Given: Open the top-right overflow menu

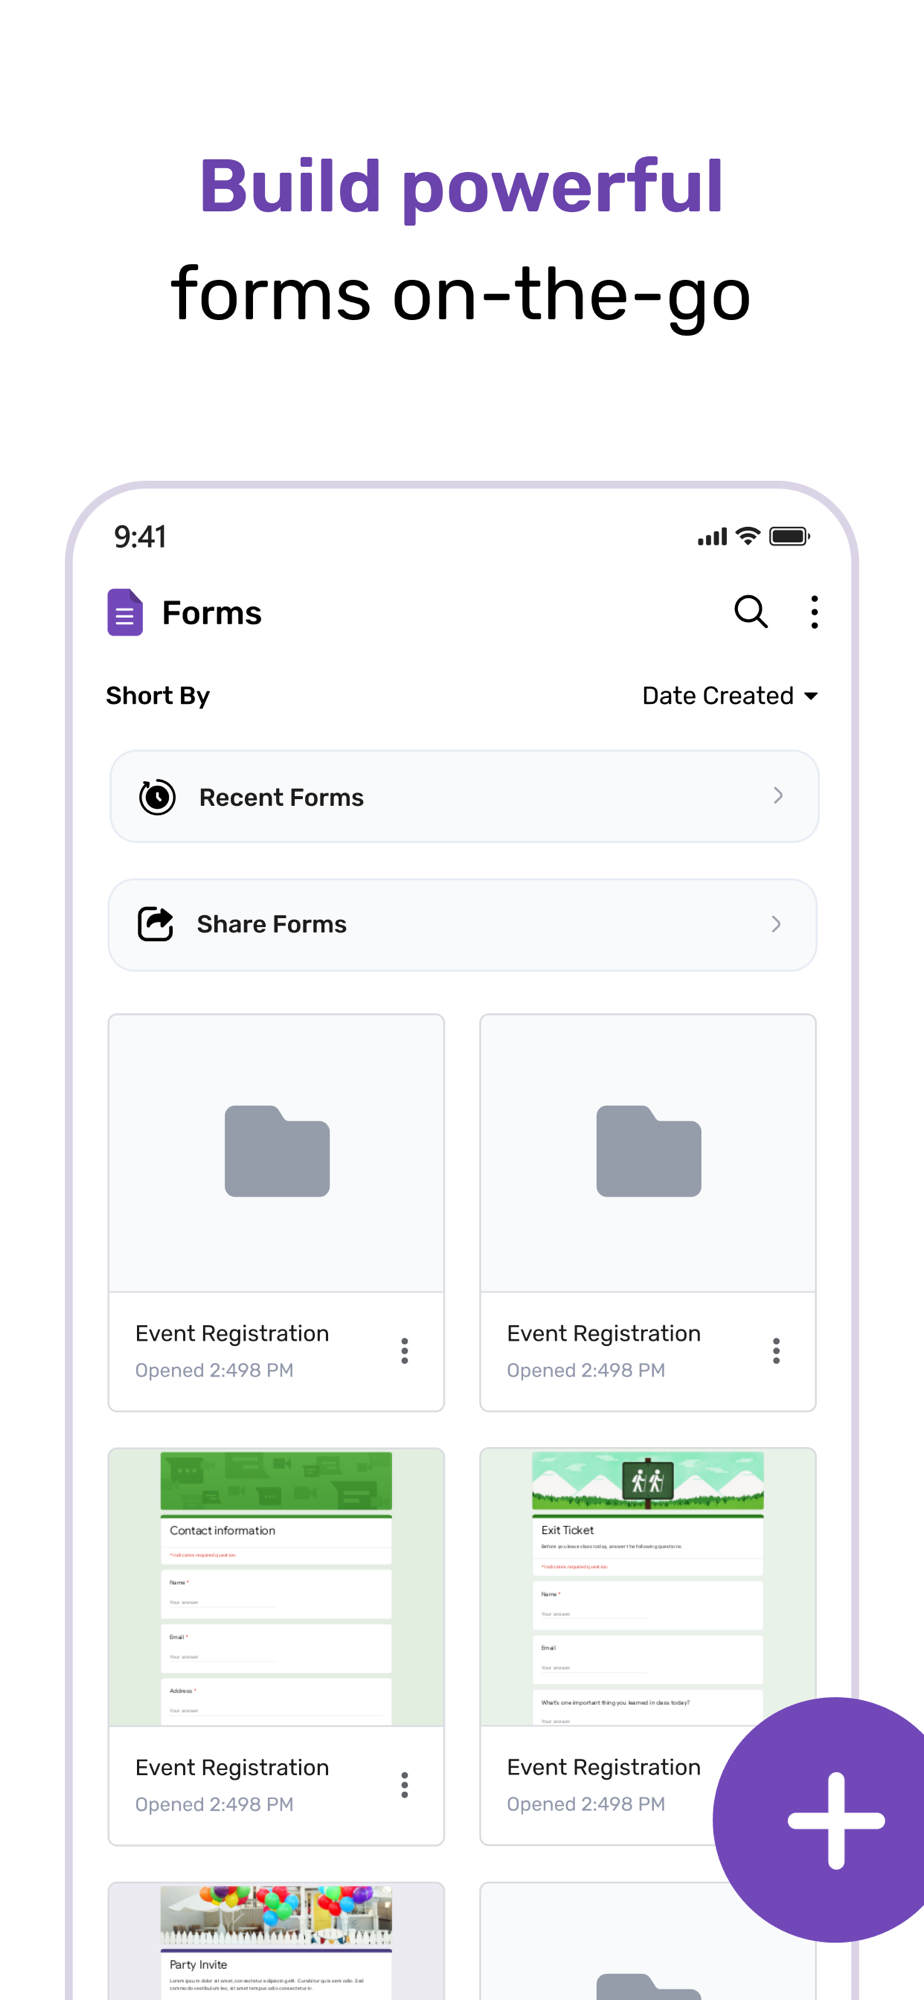Looking at the screenshot, I should point(814,612).
